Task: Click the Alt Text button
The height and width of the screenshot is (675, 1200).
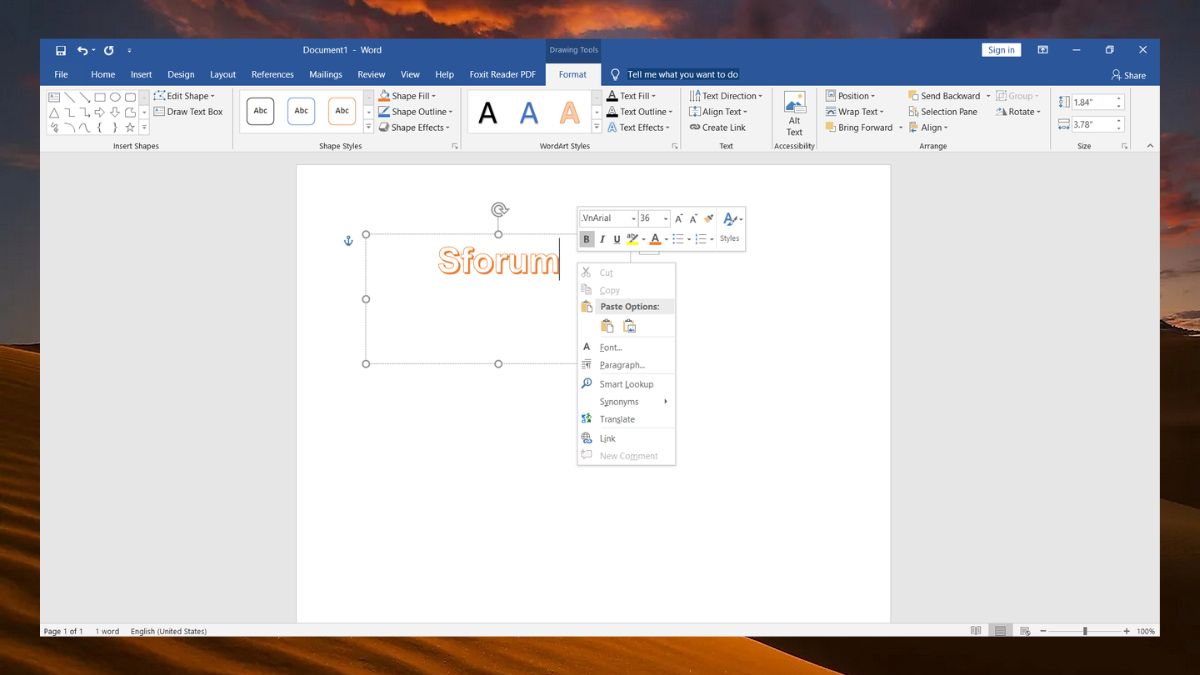Action: 795,114
